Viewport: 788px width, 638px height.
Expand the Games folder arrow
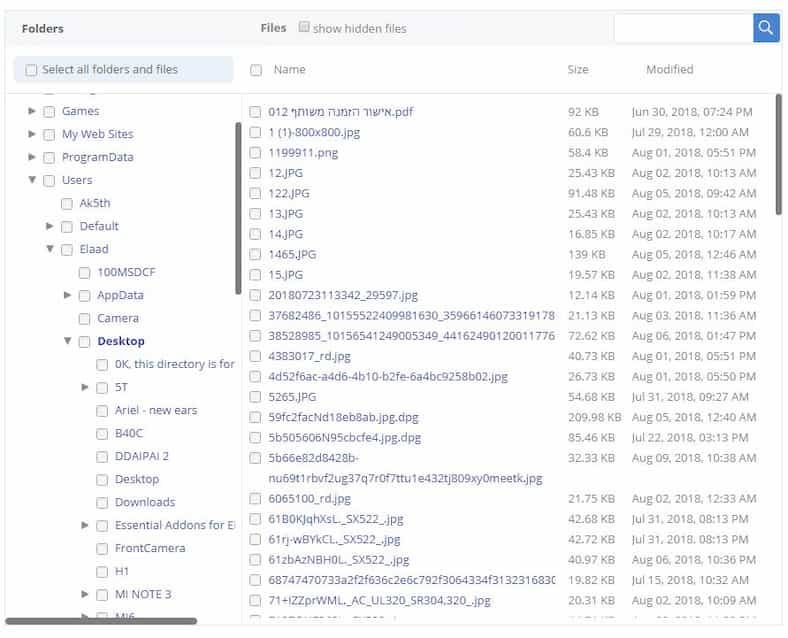pos(32,111)
